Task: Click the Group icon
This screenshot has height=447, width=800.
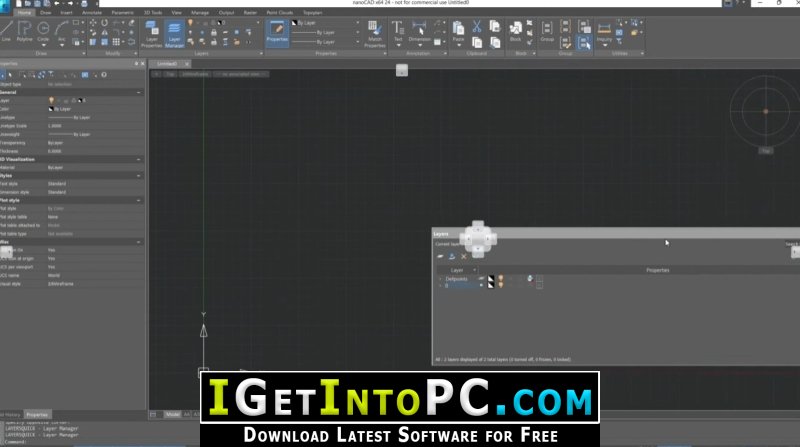Action: tap(547, 31)
